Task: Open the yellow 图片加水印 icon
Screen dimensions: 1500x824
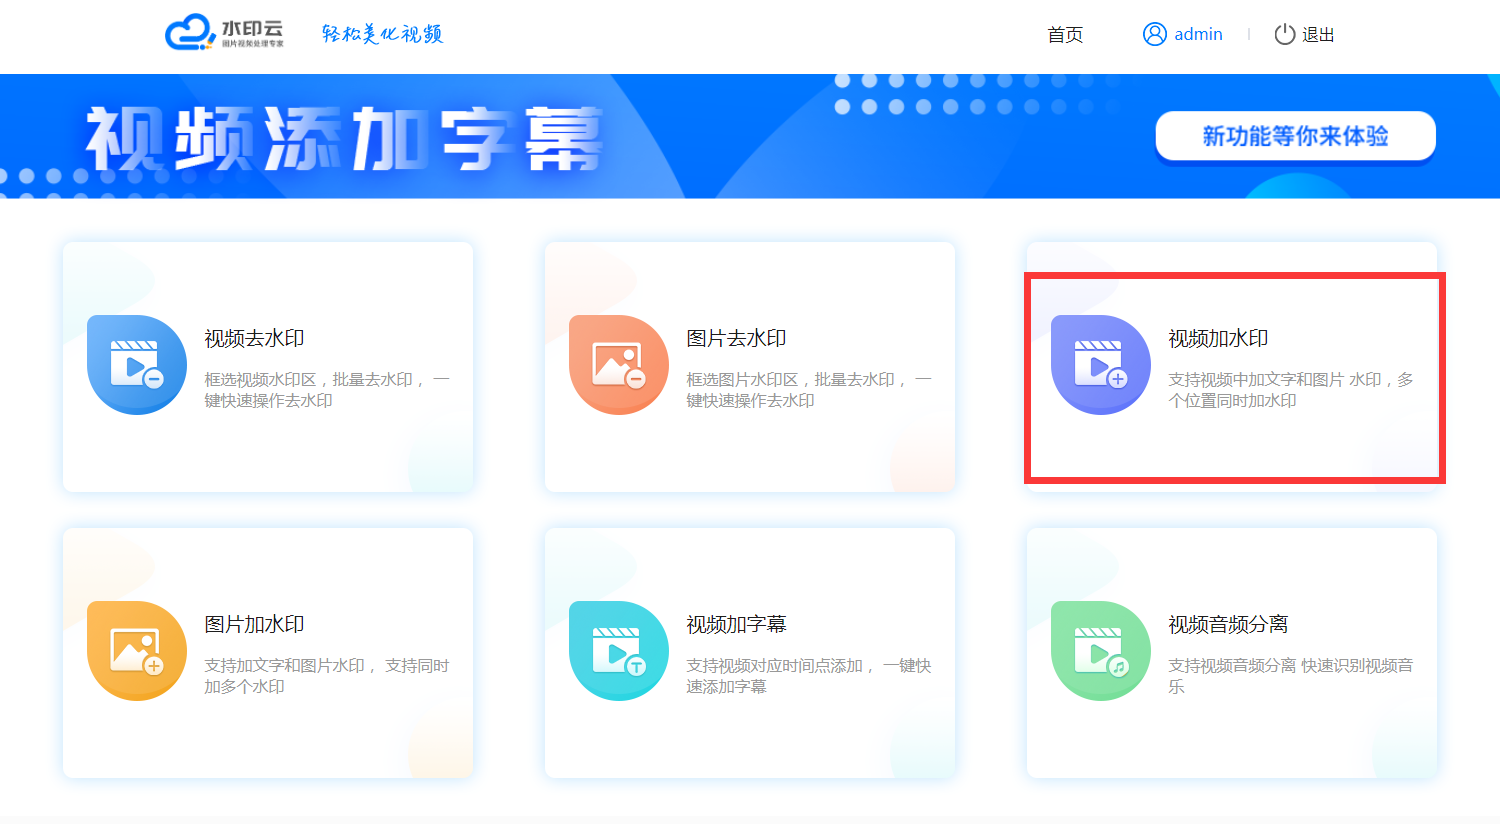Action: coord(137,651)
